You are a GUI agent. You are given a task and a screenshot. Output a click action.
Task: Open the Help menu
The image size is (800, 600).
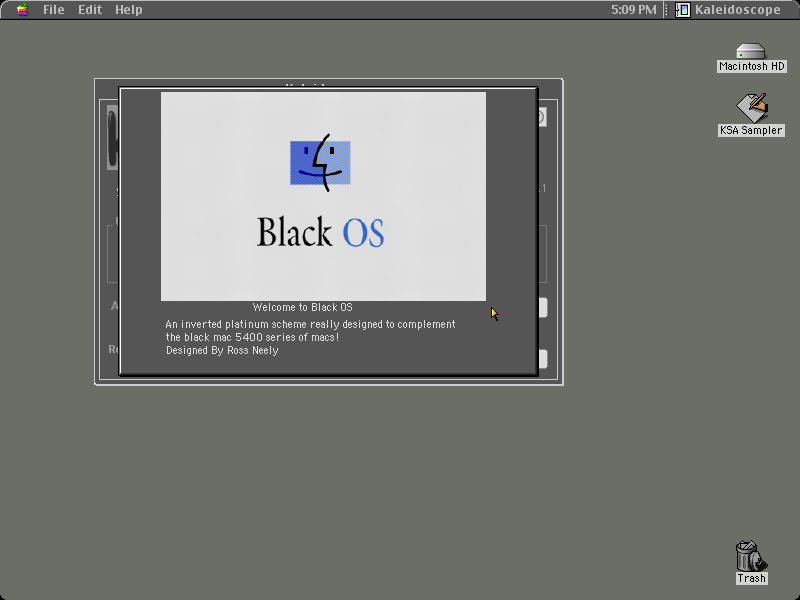tap(129, 10)
